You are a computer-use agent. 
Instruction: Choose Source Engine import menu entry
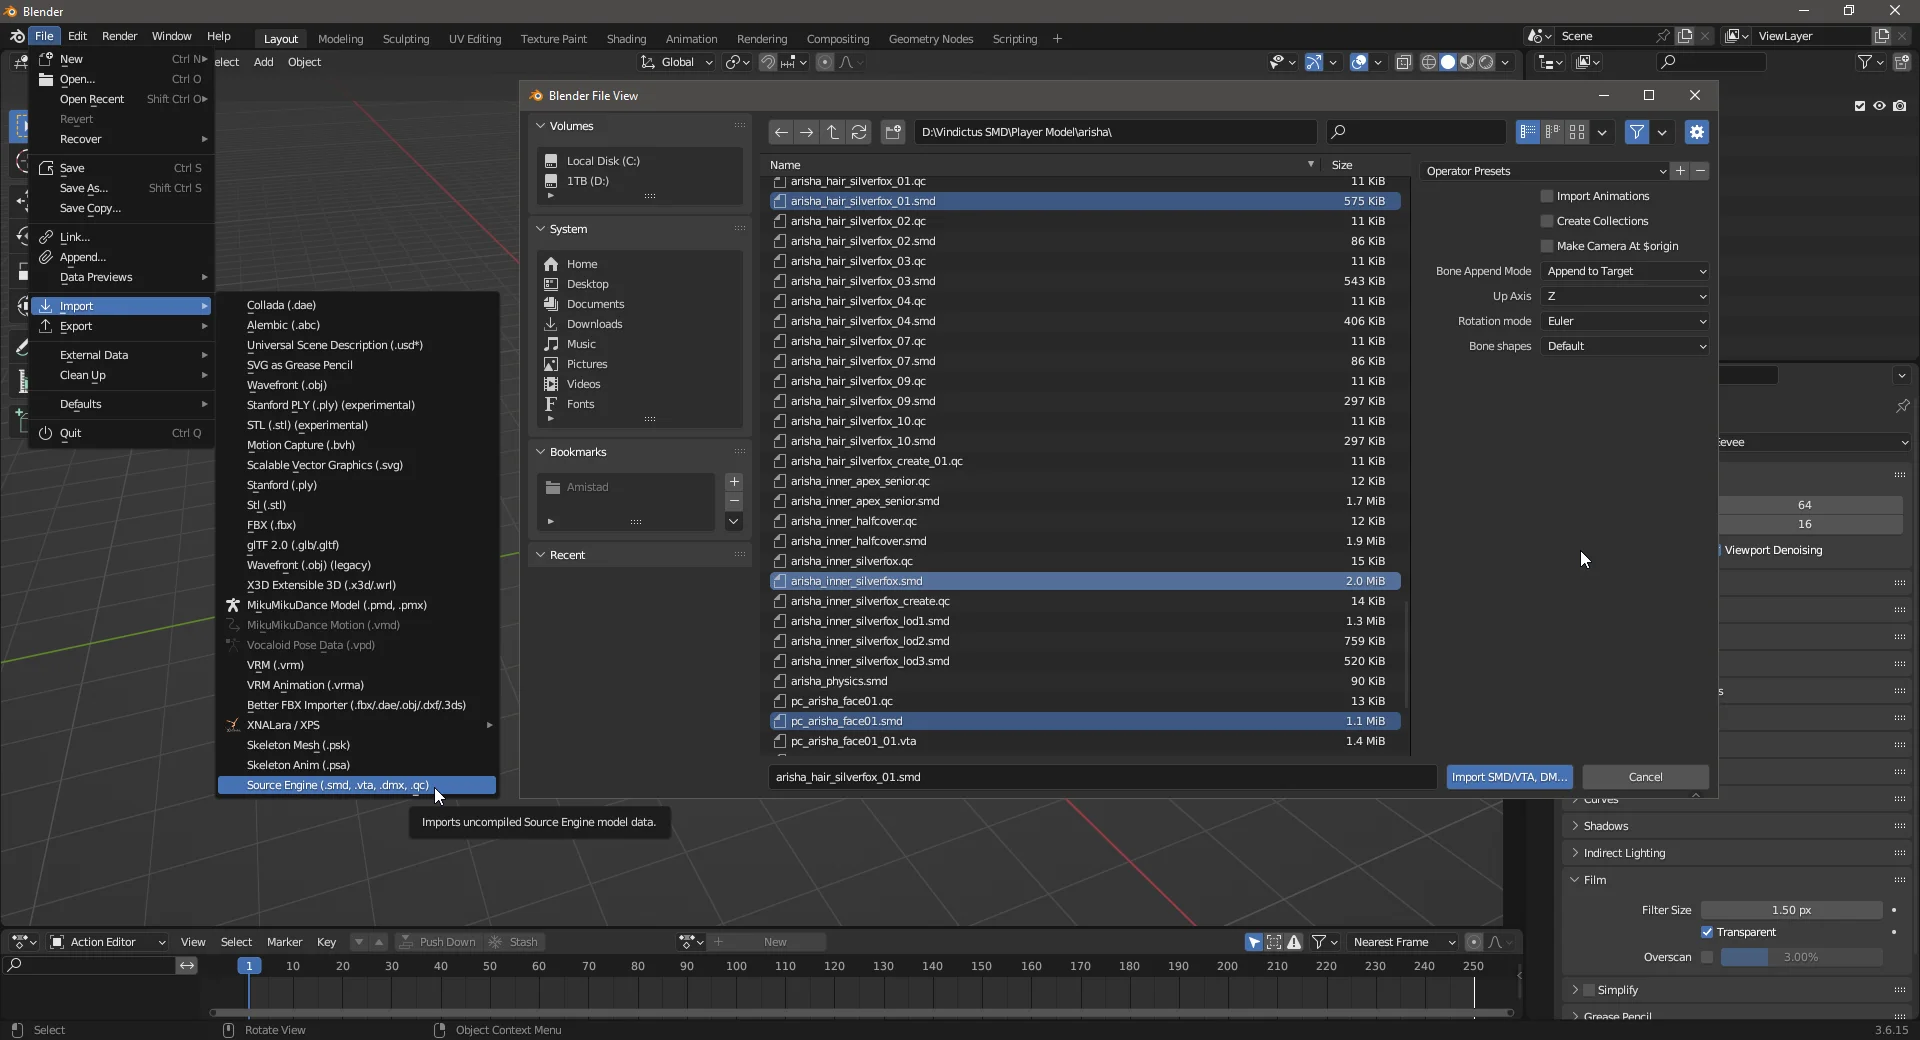pos(357,785)
